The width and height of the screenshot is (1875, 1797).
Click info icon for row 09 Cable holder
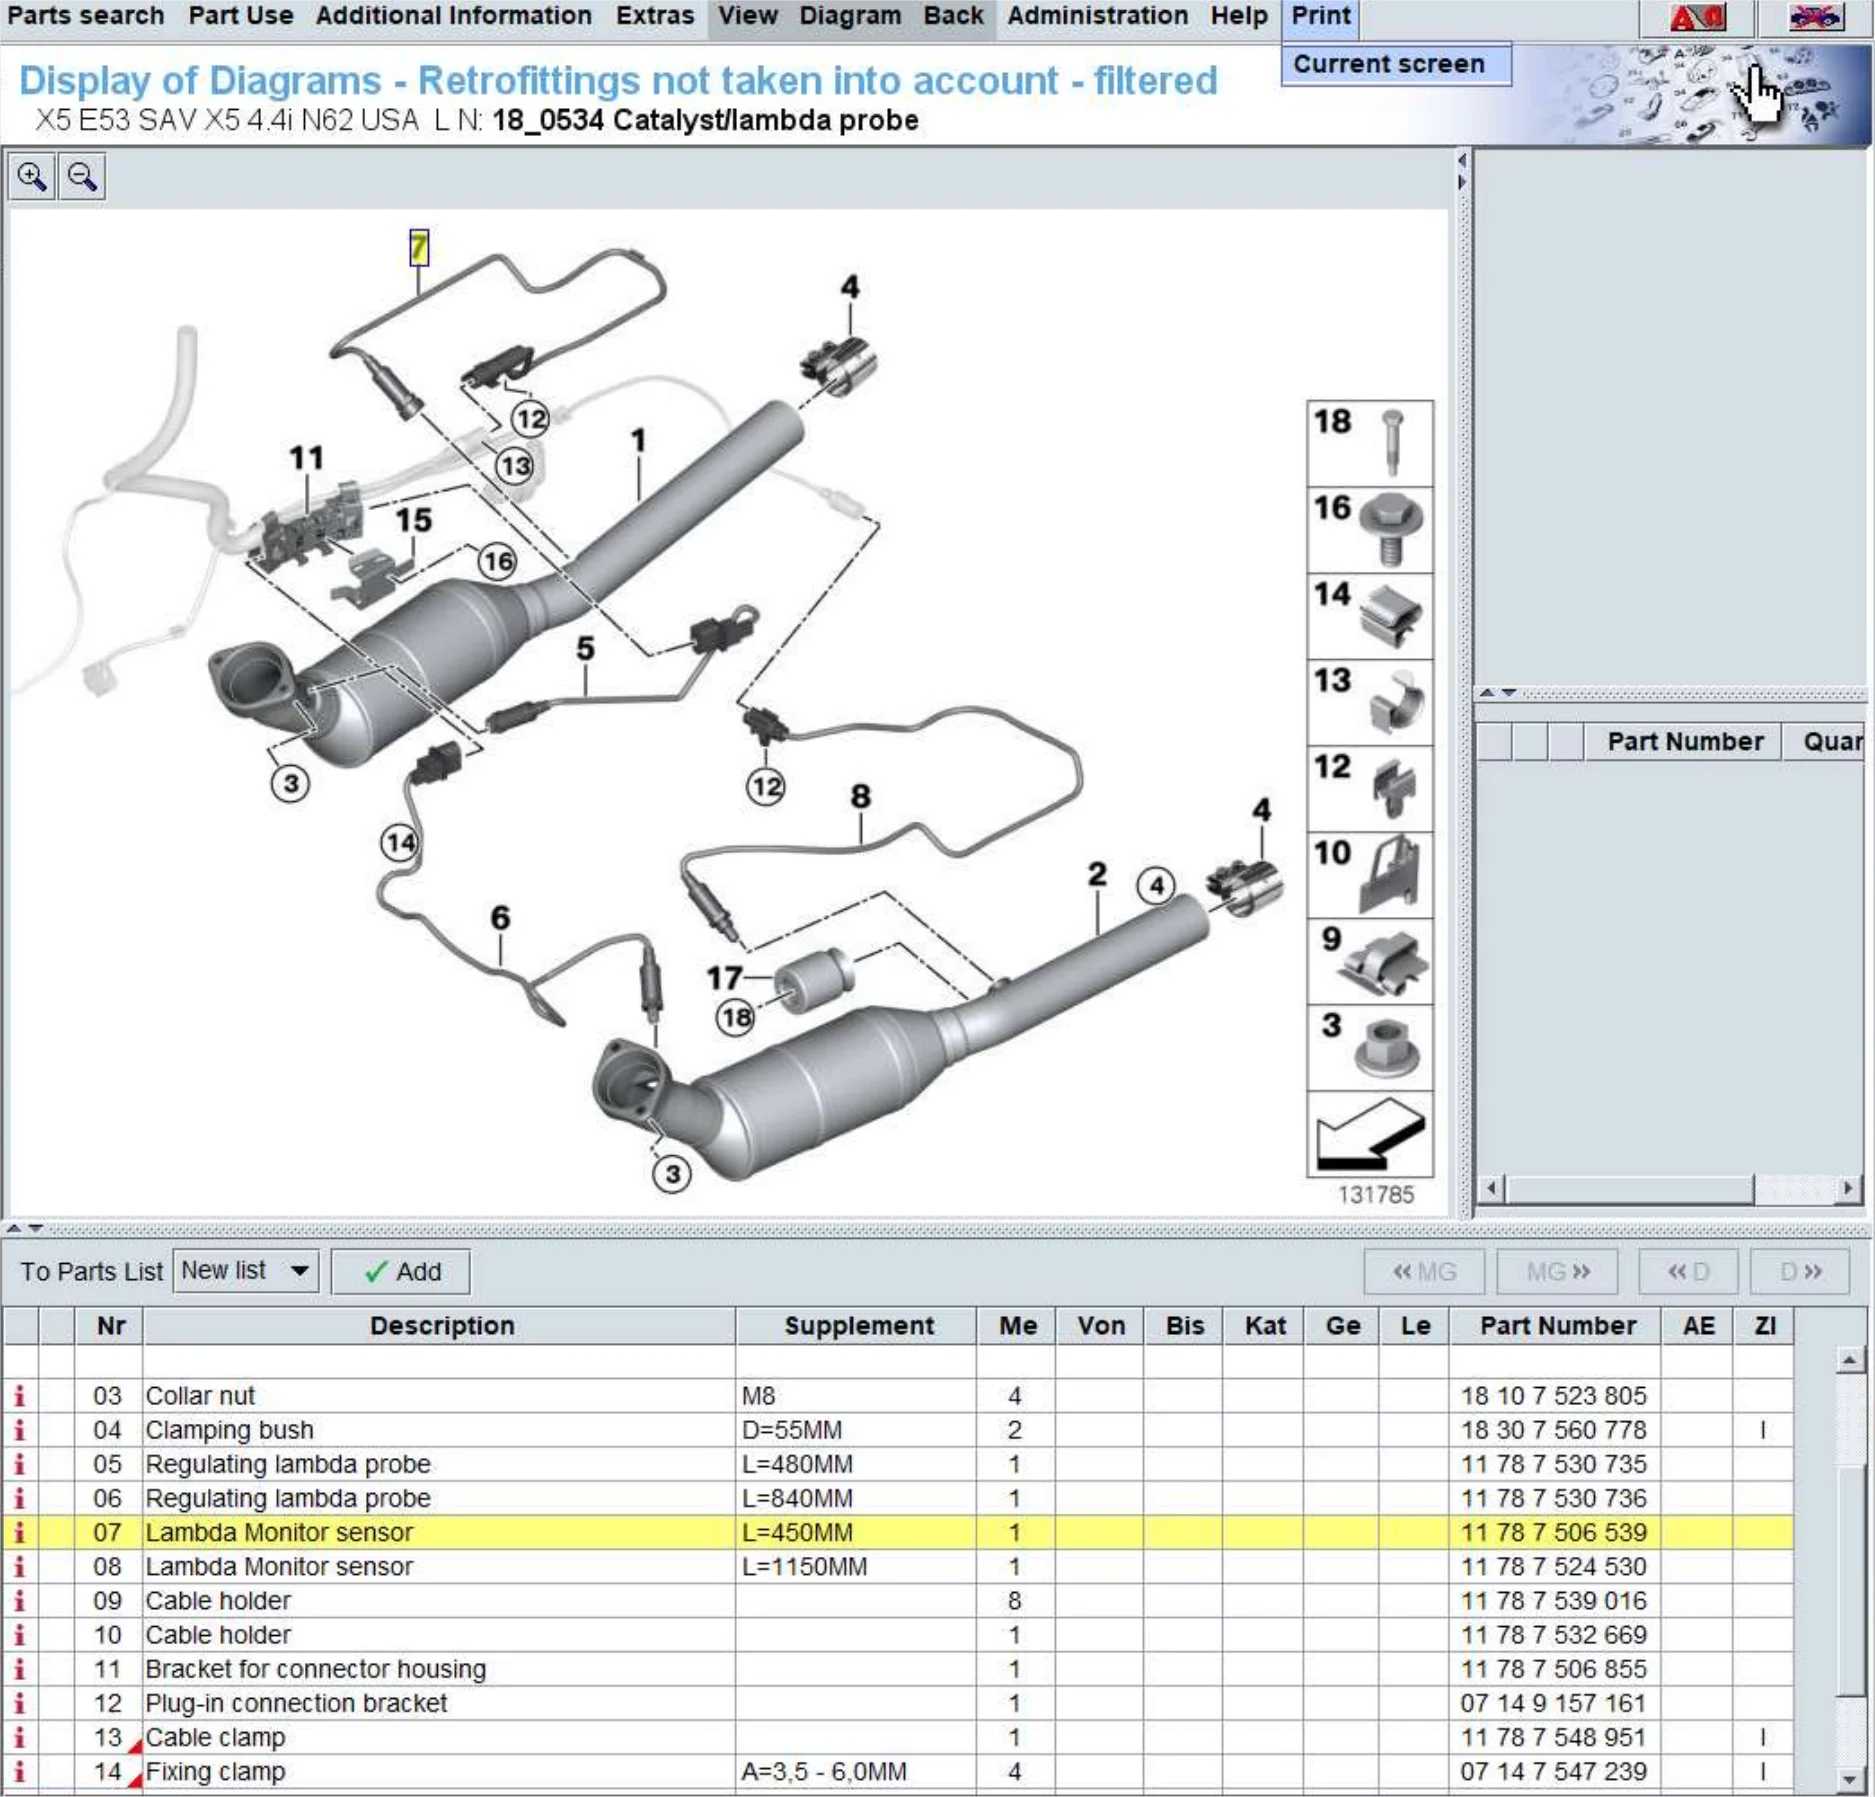(19, 1600)
